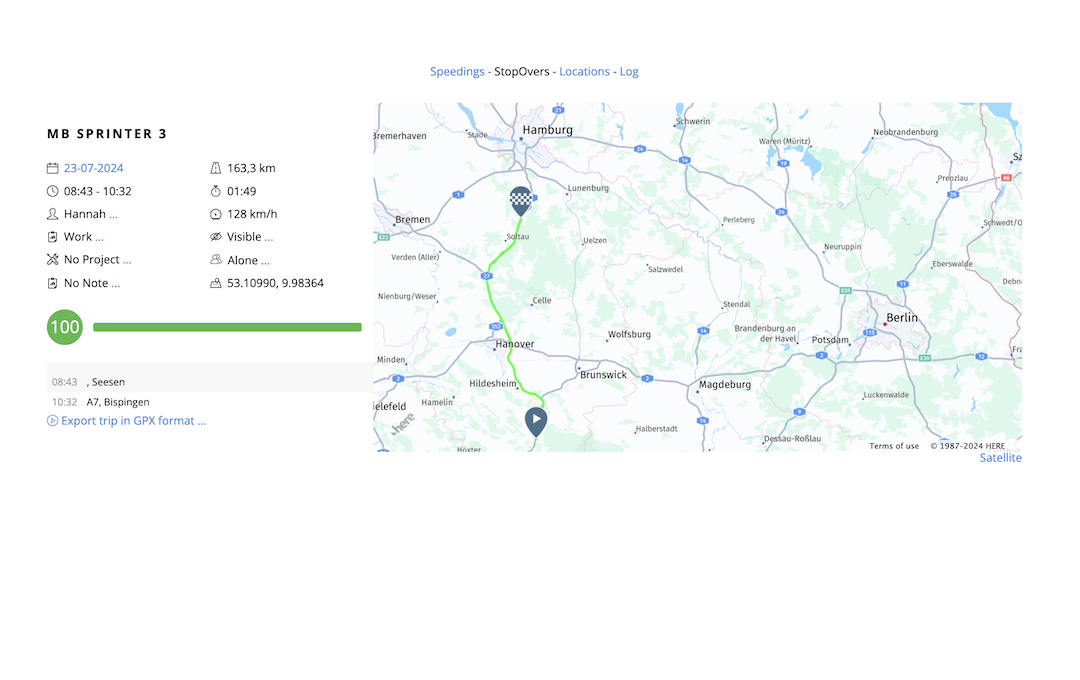
Task: Expand the No Project selection options
Action: click(x=127, y=260)
